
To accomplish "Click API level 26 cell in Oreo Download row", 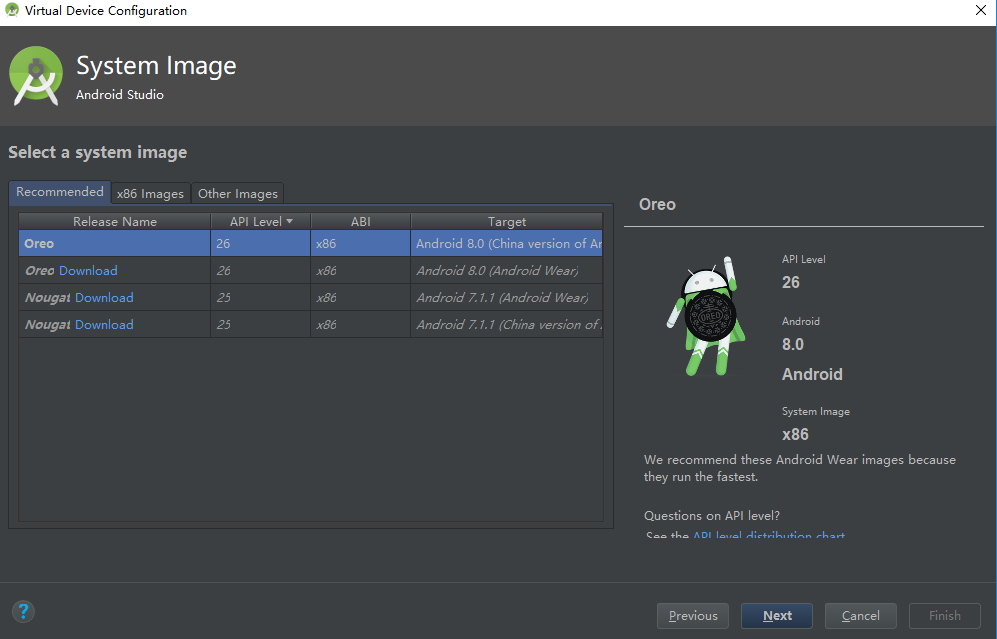I will pyautogui.click(x=261, y=271).
